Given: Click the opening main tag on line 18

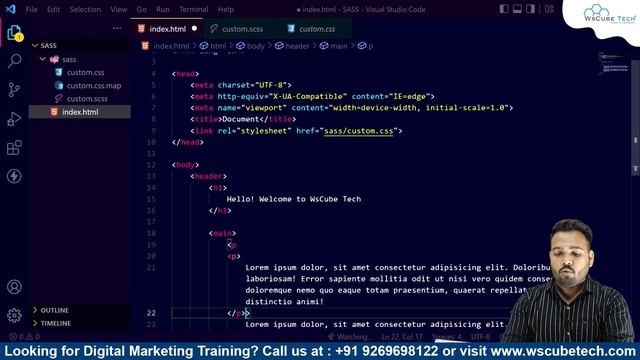Looking at the screenshot, I should [x=222, y=233].
